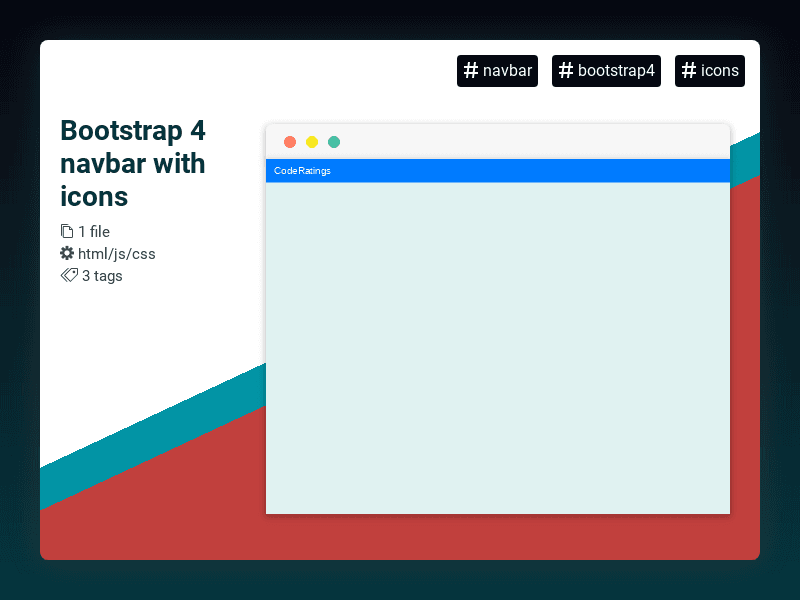Select the #navbar tag
The image size is (800, 600).
[x=497, y=71]
